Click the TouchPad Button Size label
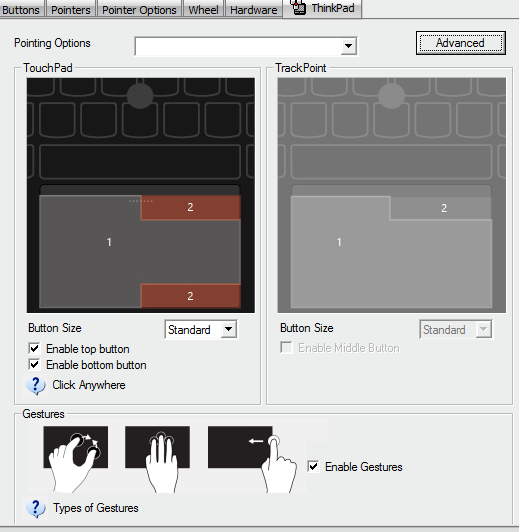The image size is (519, 532). click(x=55, y=328)
